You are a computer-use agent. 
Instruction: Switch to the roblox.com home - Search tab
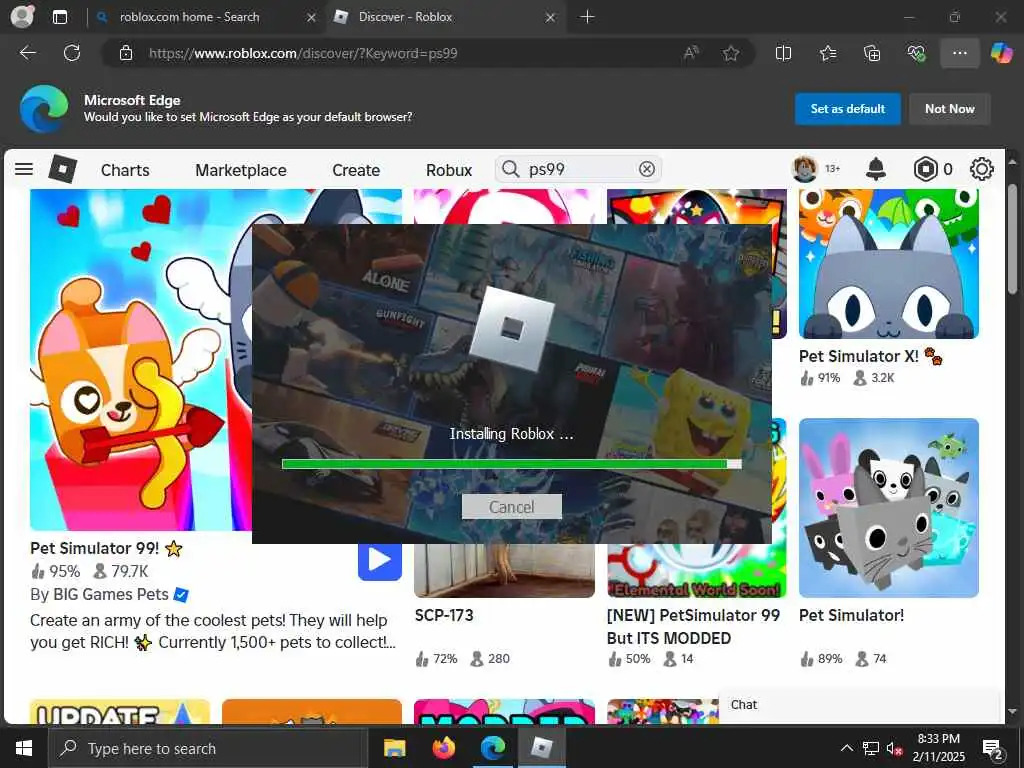189,17
